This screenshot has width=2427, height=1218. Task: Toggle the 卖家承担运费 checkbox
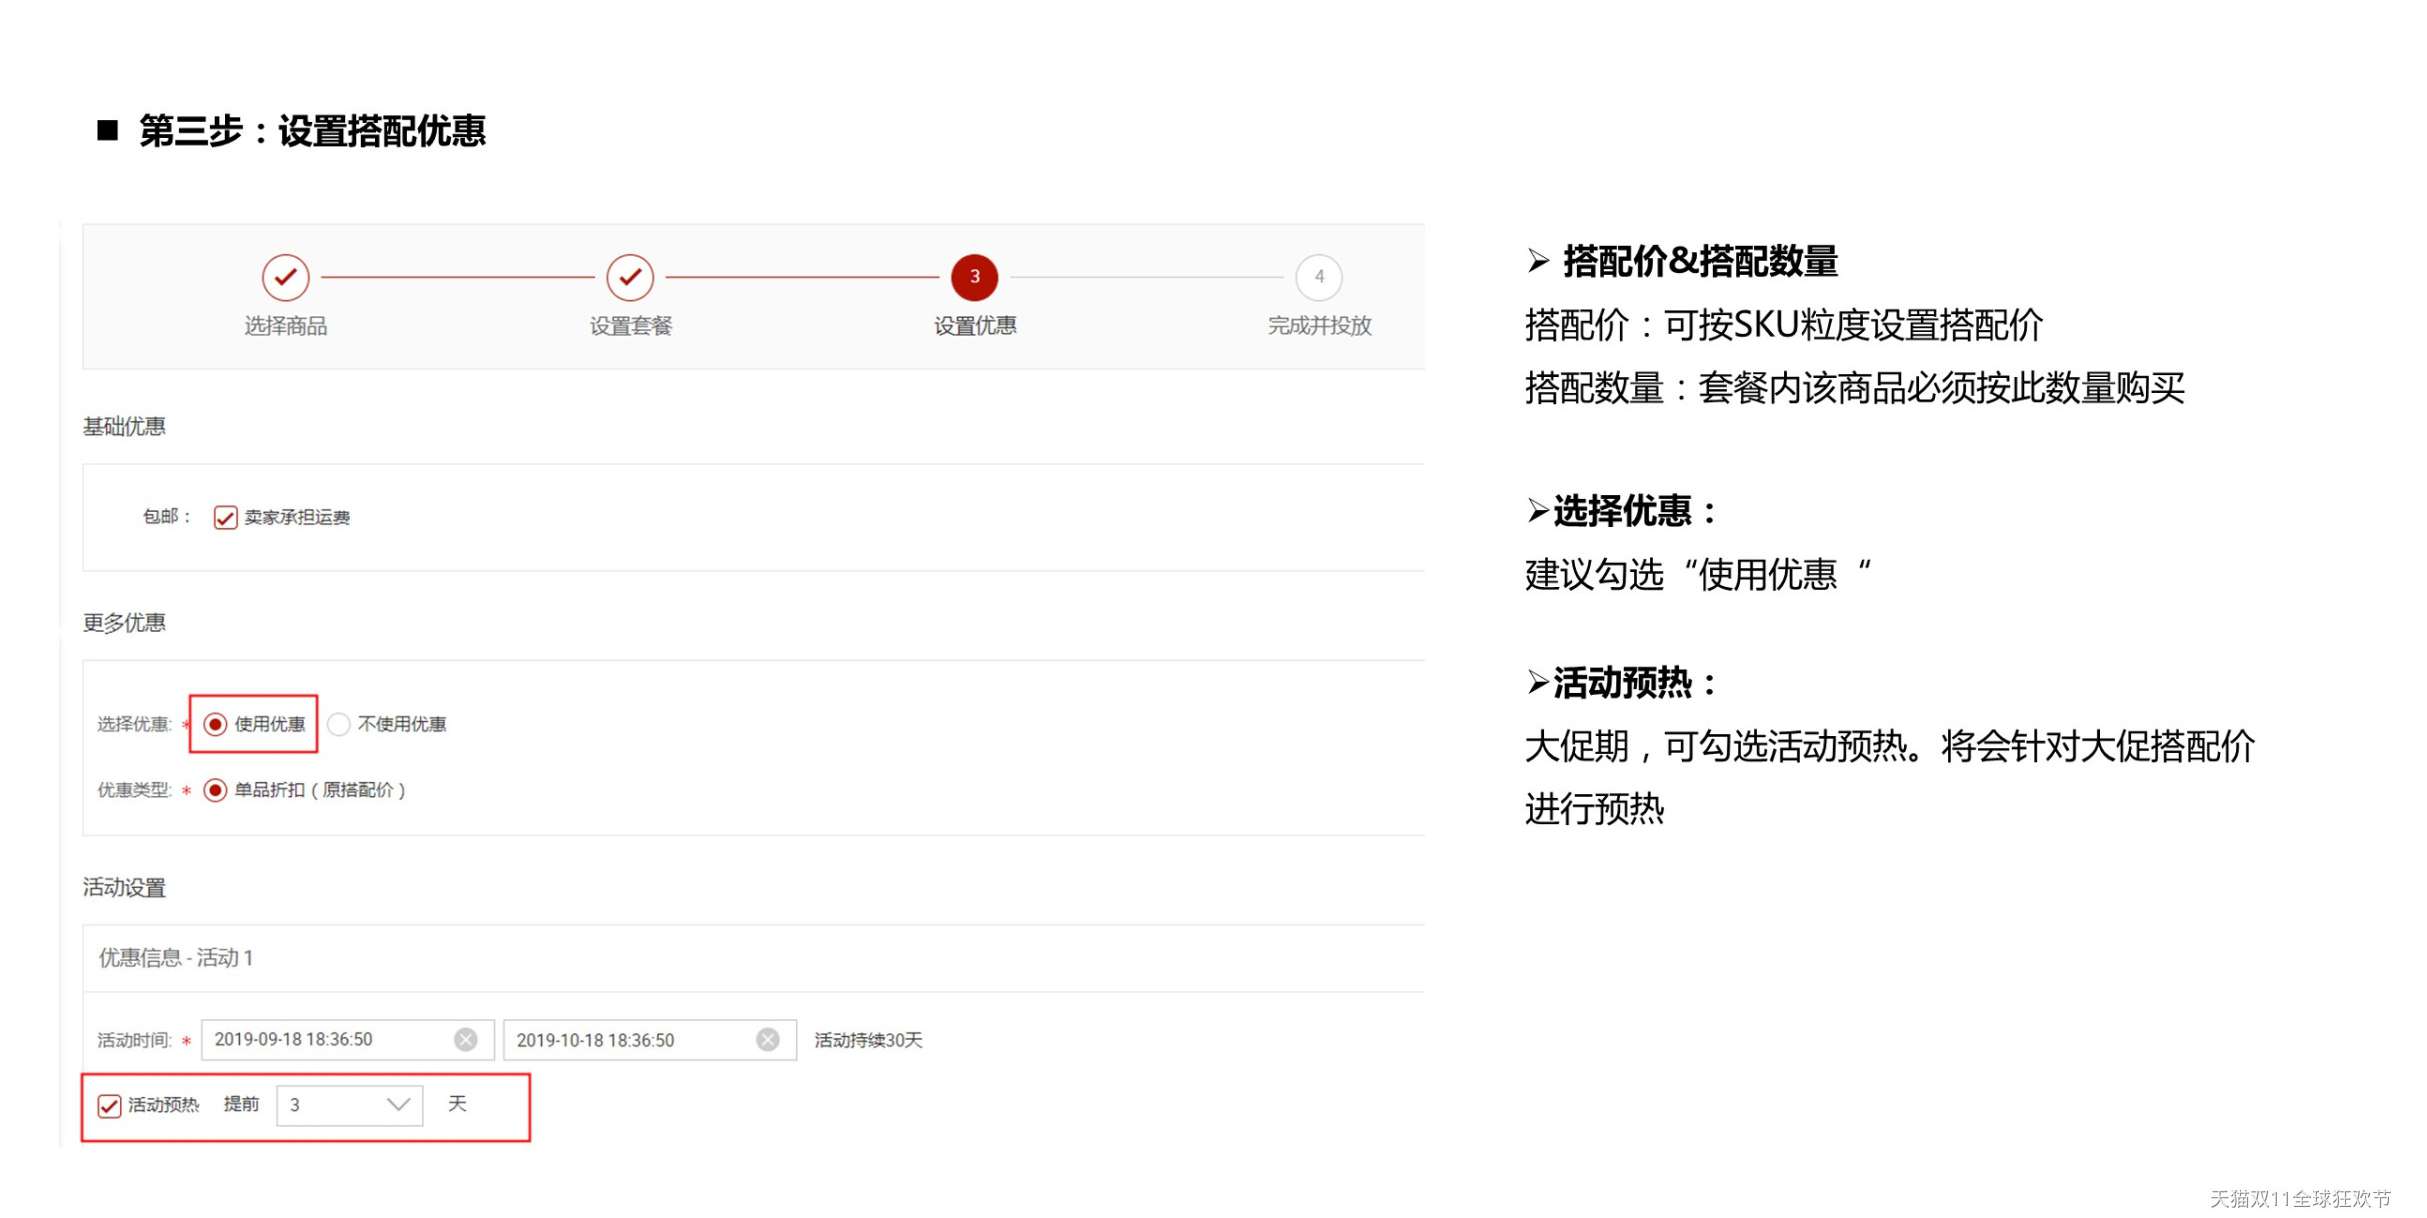(225, 517)
